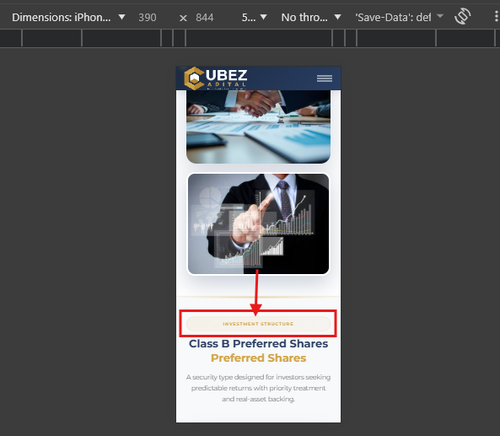Click the Investment Structure pill badge
The width and height of the screenshot is (500, 436).
[258, 324]
